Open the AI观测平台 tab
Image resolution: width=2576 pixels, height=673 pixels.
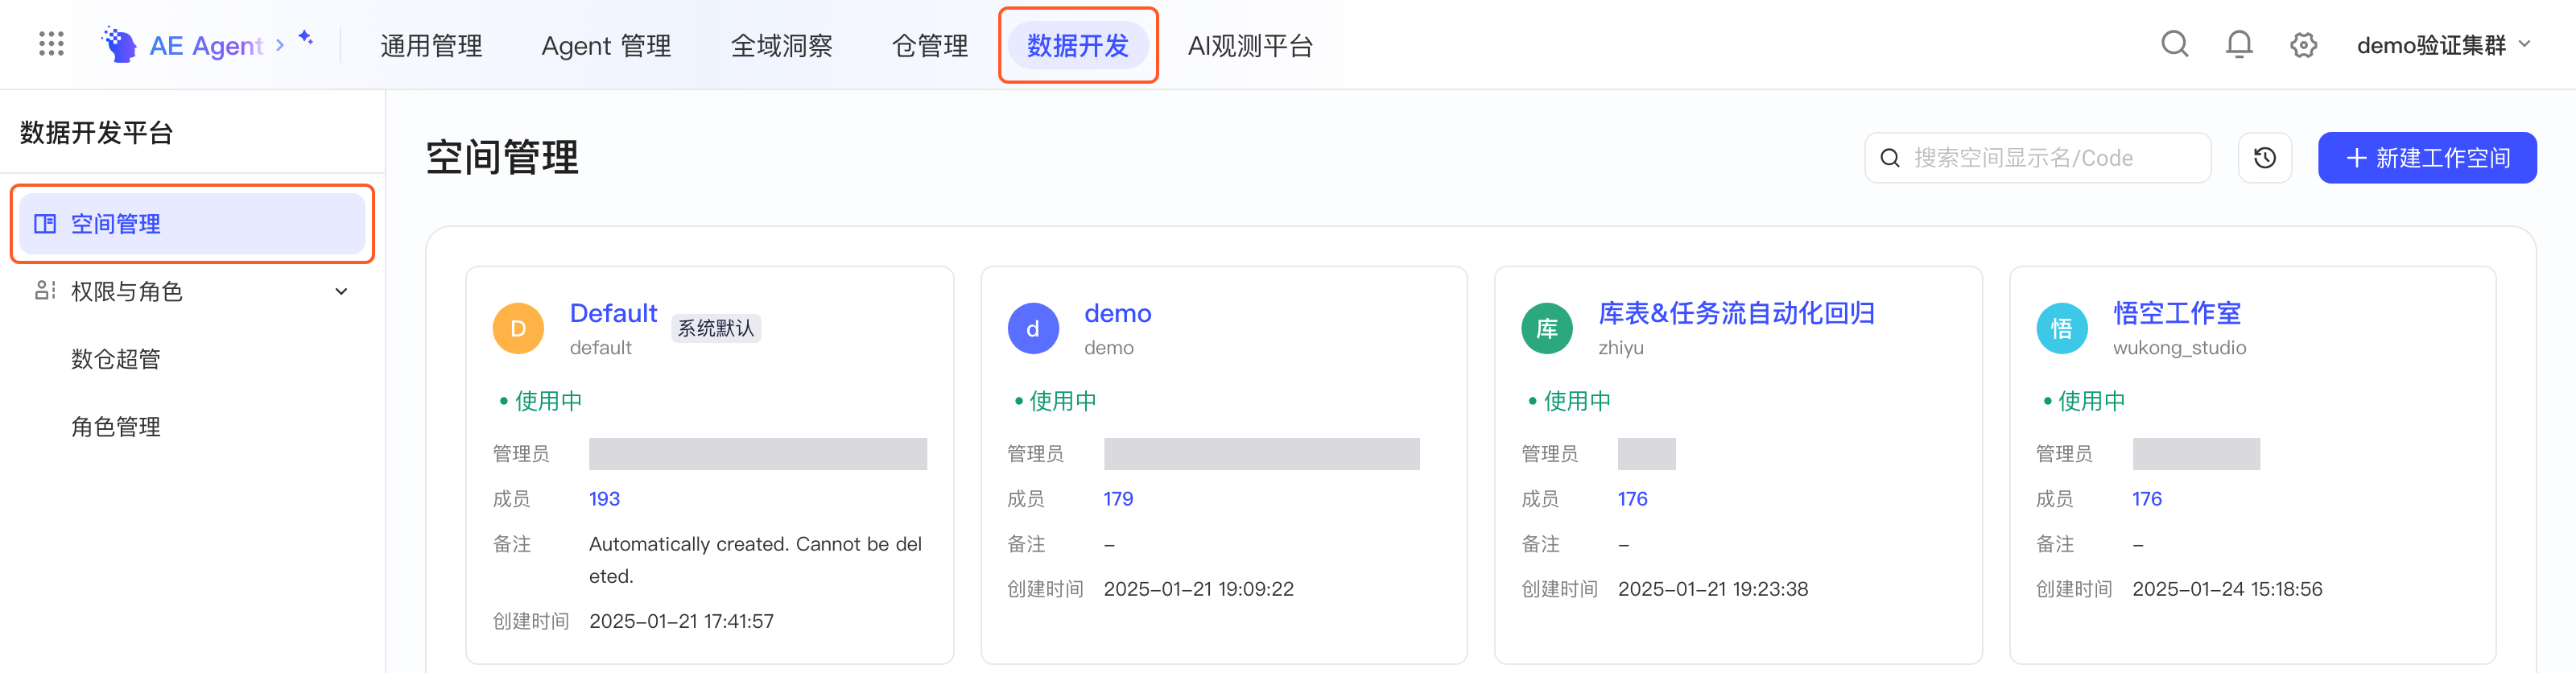(1250, 46)
